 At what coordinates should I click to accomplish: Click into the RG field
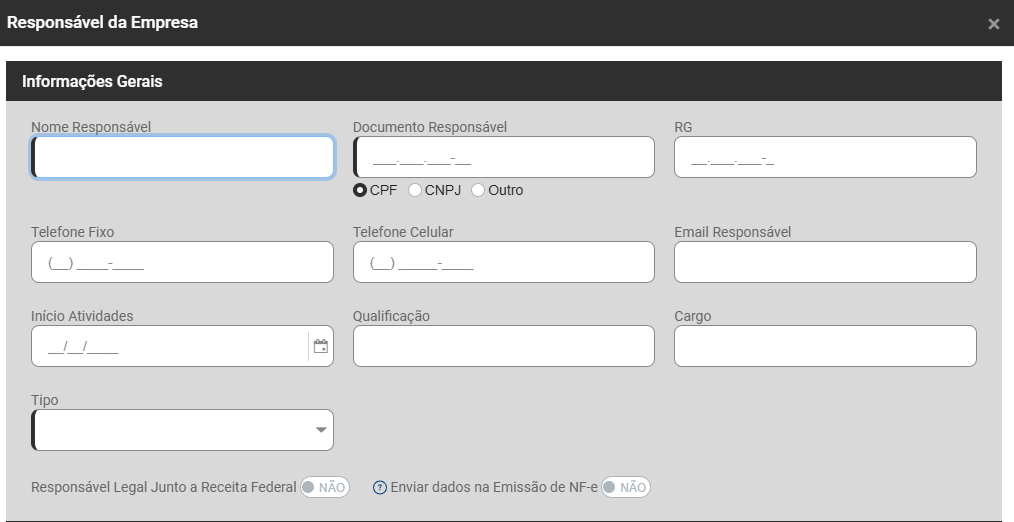click(825, 157)
